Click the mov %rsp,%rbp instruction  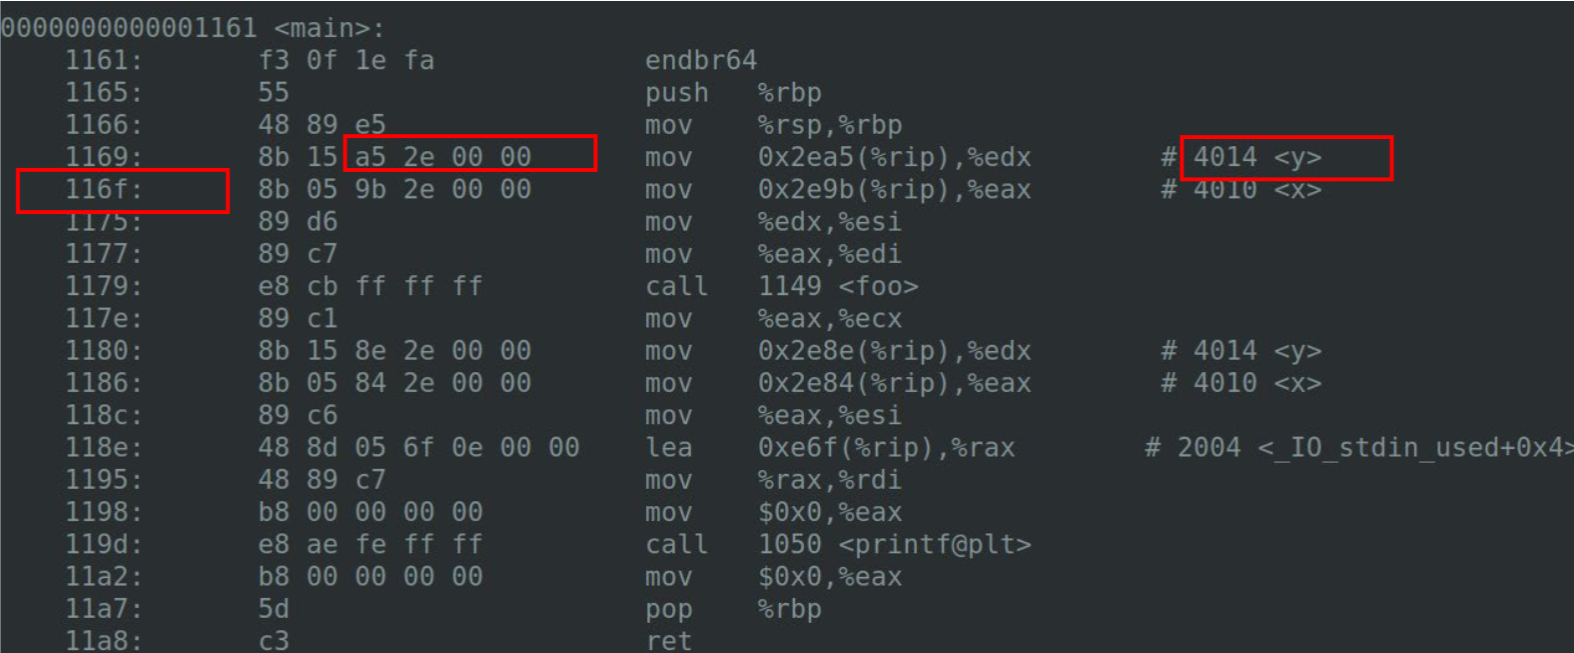(773, 125)
